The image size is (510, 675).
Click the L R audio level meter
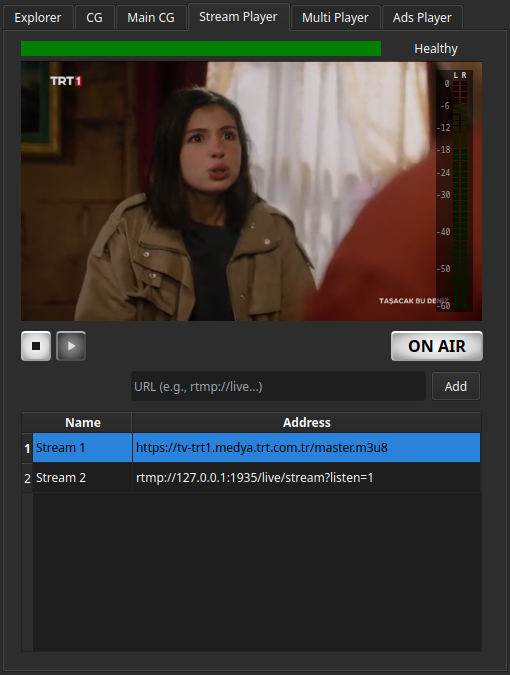click(x=455, y=191)
